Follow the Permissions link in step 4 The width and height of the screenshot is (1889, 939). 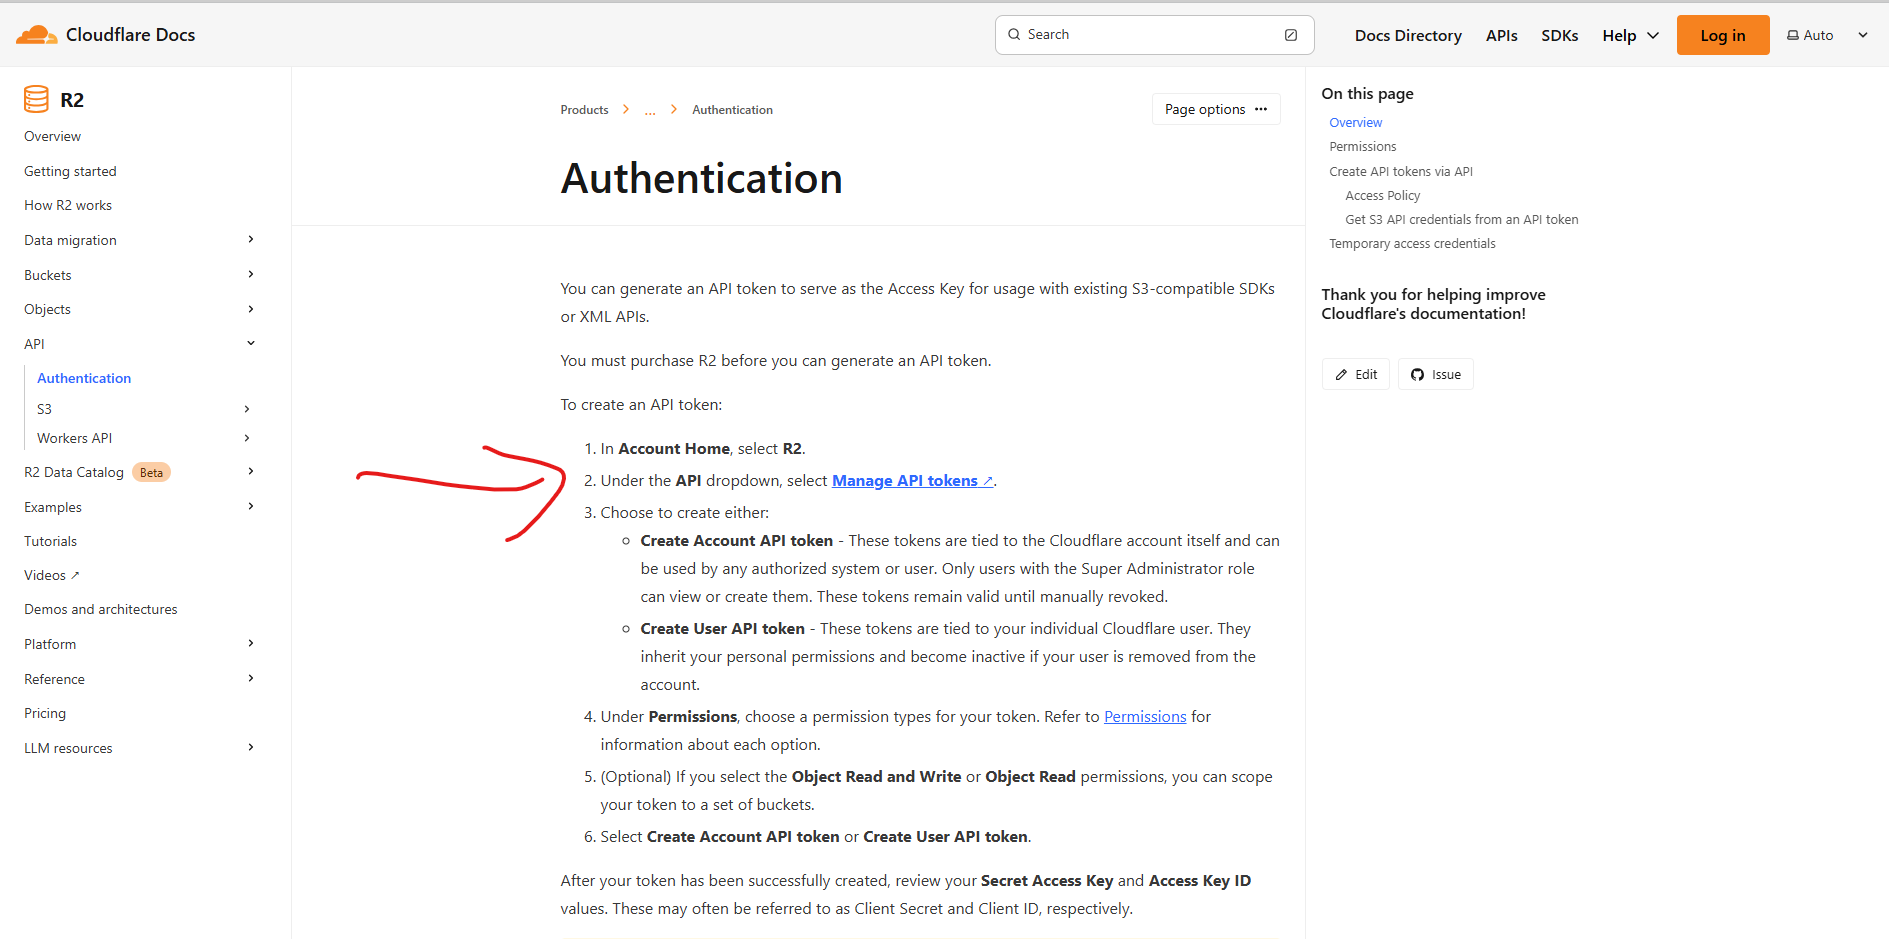click(x=1145, y=717)
